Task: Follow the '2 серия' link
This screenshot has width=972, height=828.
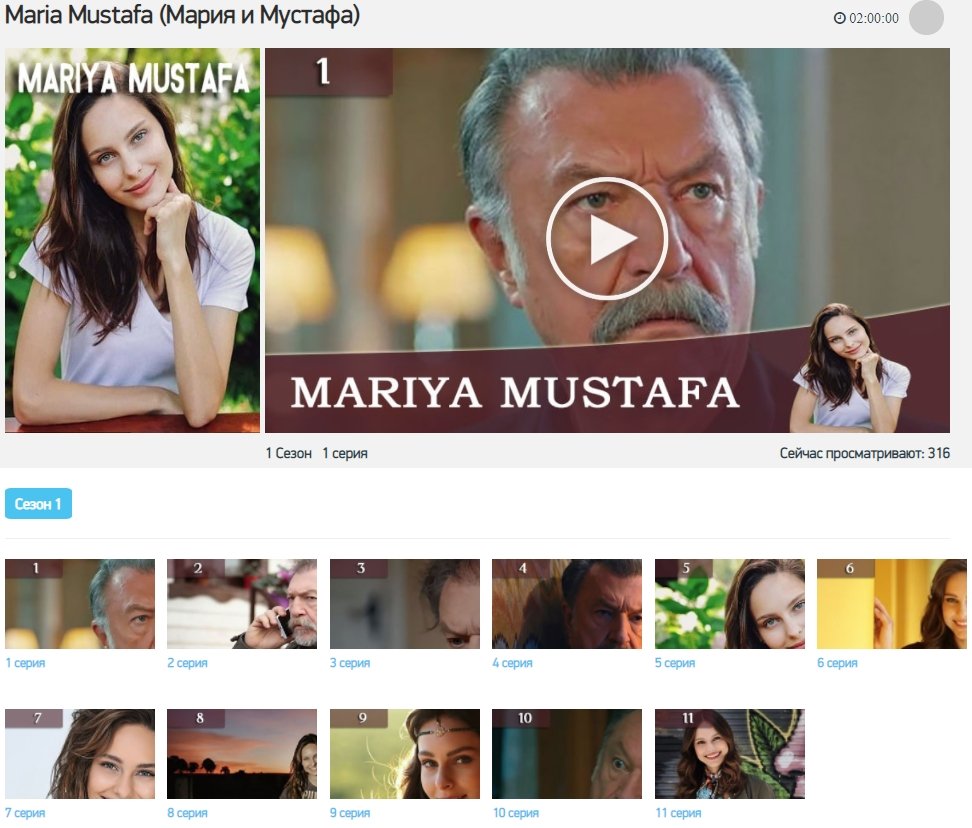Action: 187,663
